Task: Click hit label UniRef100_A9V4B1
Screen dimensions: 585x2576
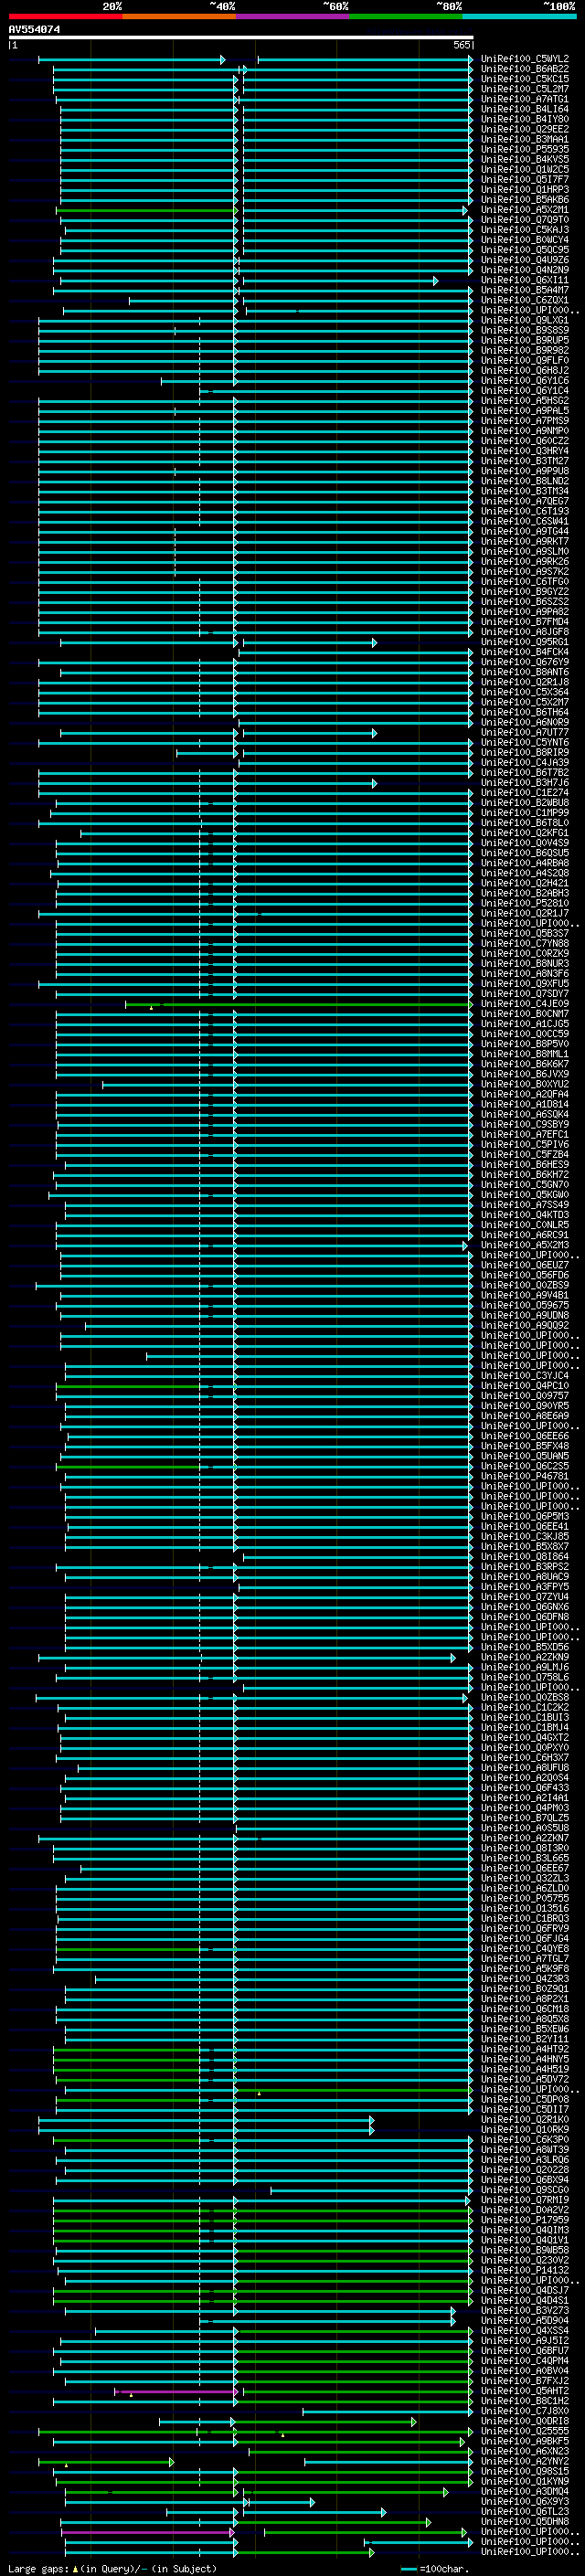Action: pyautogui.click(x=525, y=1295)
